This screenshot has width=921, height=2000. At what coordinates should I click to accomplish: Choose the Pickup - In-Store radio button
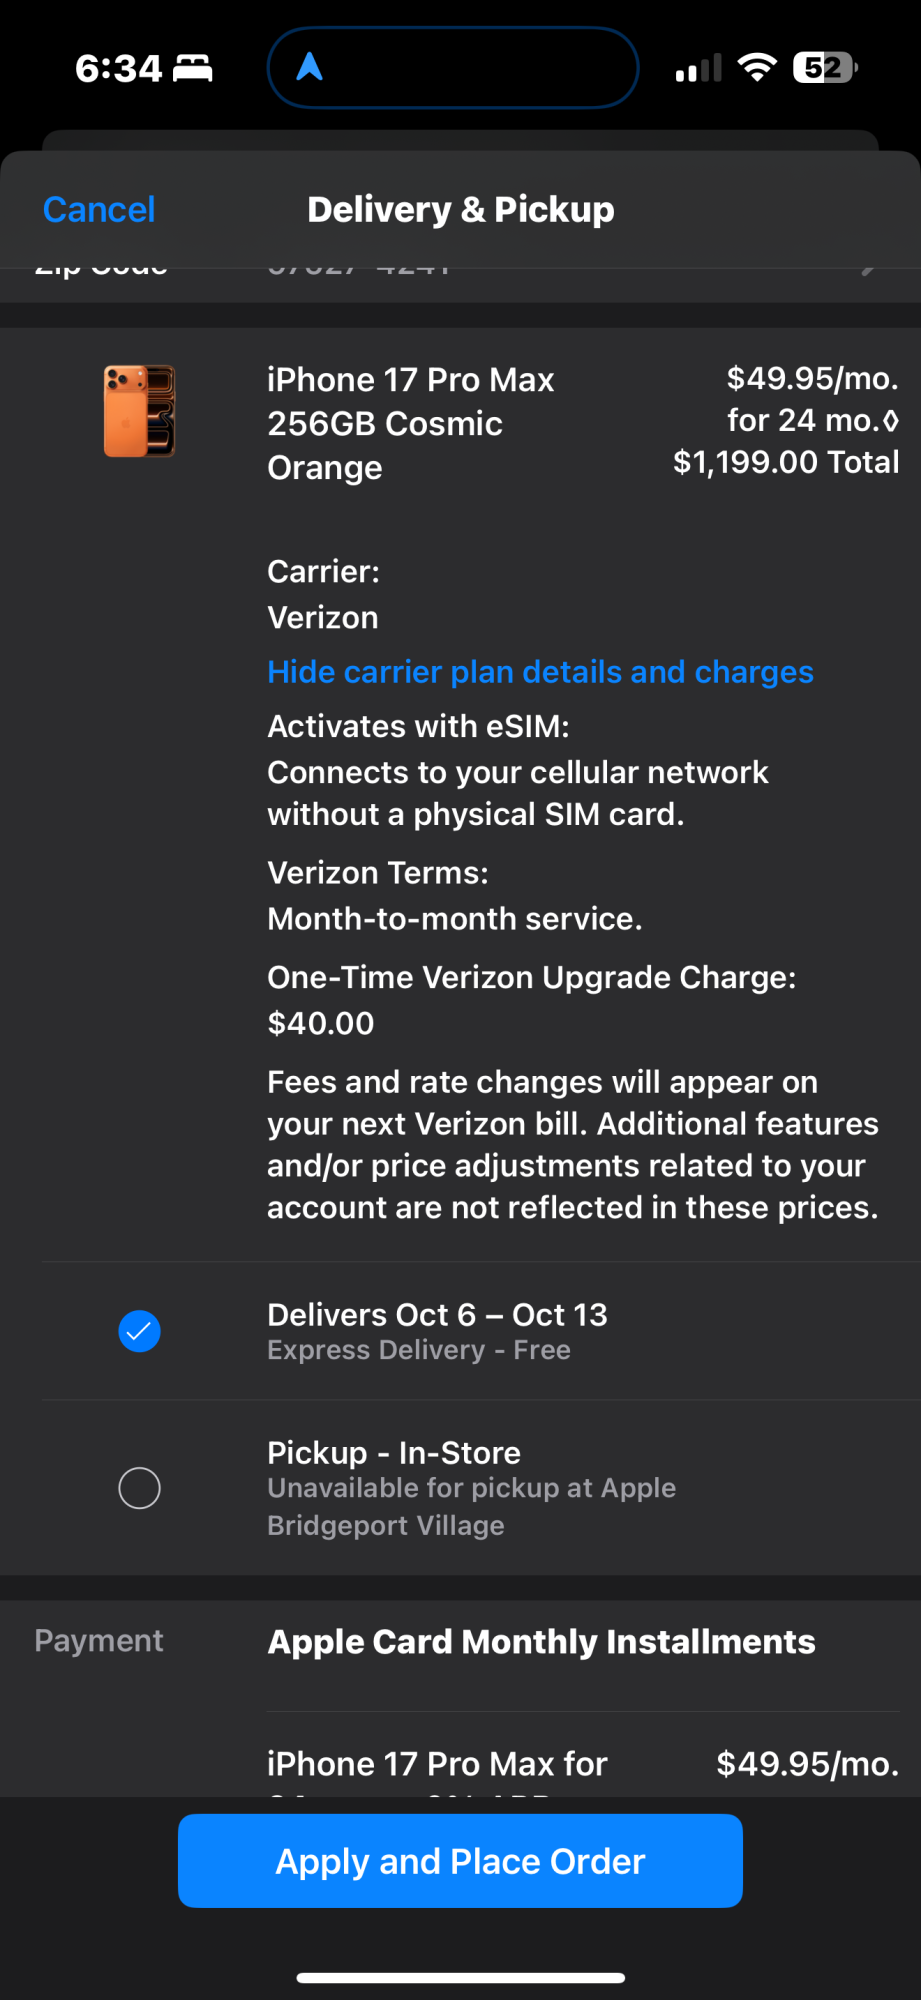(140, 1488)
